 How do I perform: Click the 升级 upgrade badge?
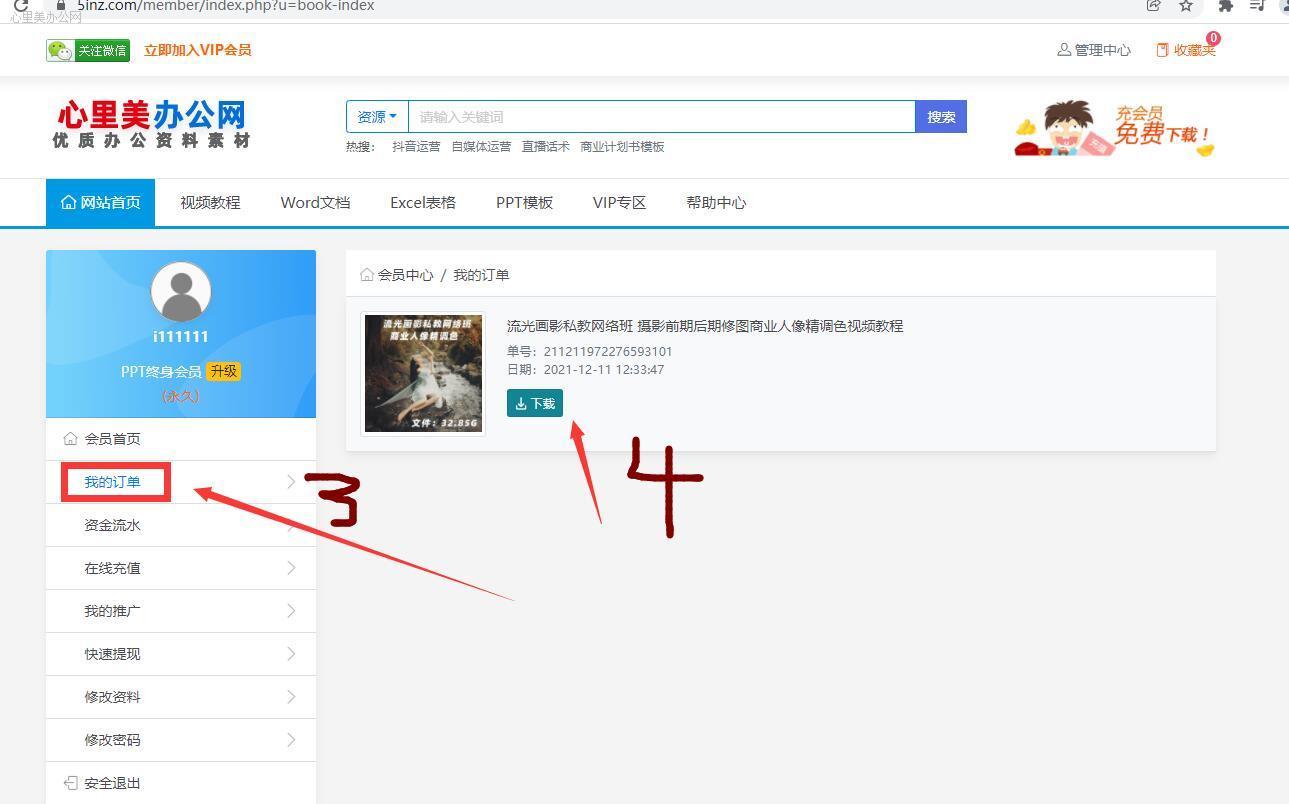pyautogui.click(x=223, y=371)
